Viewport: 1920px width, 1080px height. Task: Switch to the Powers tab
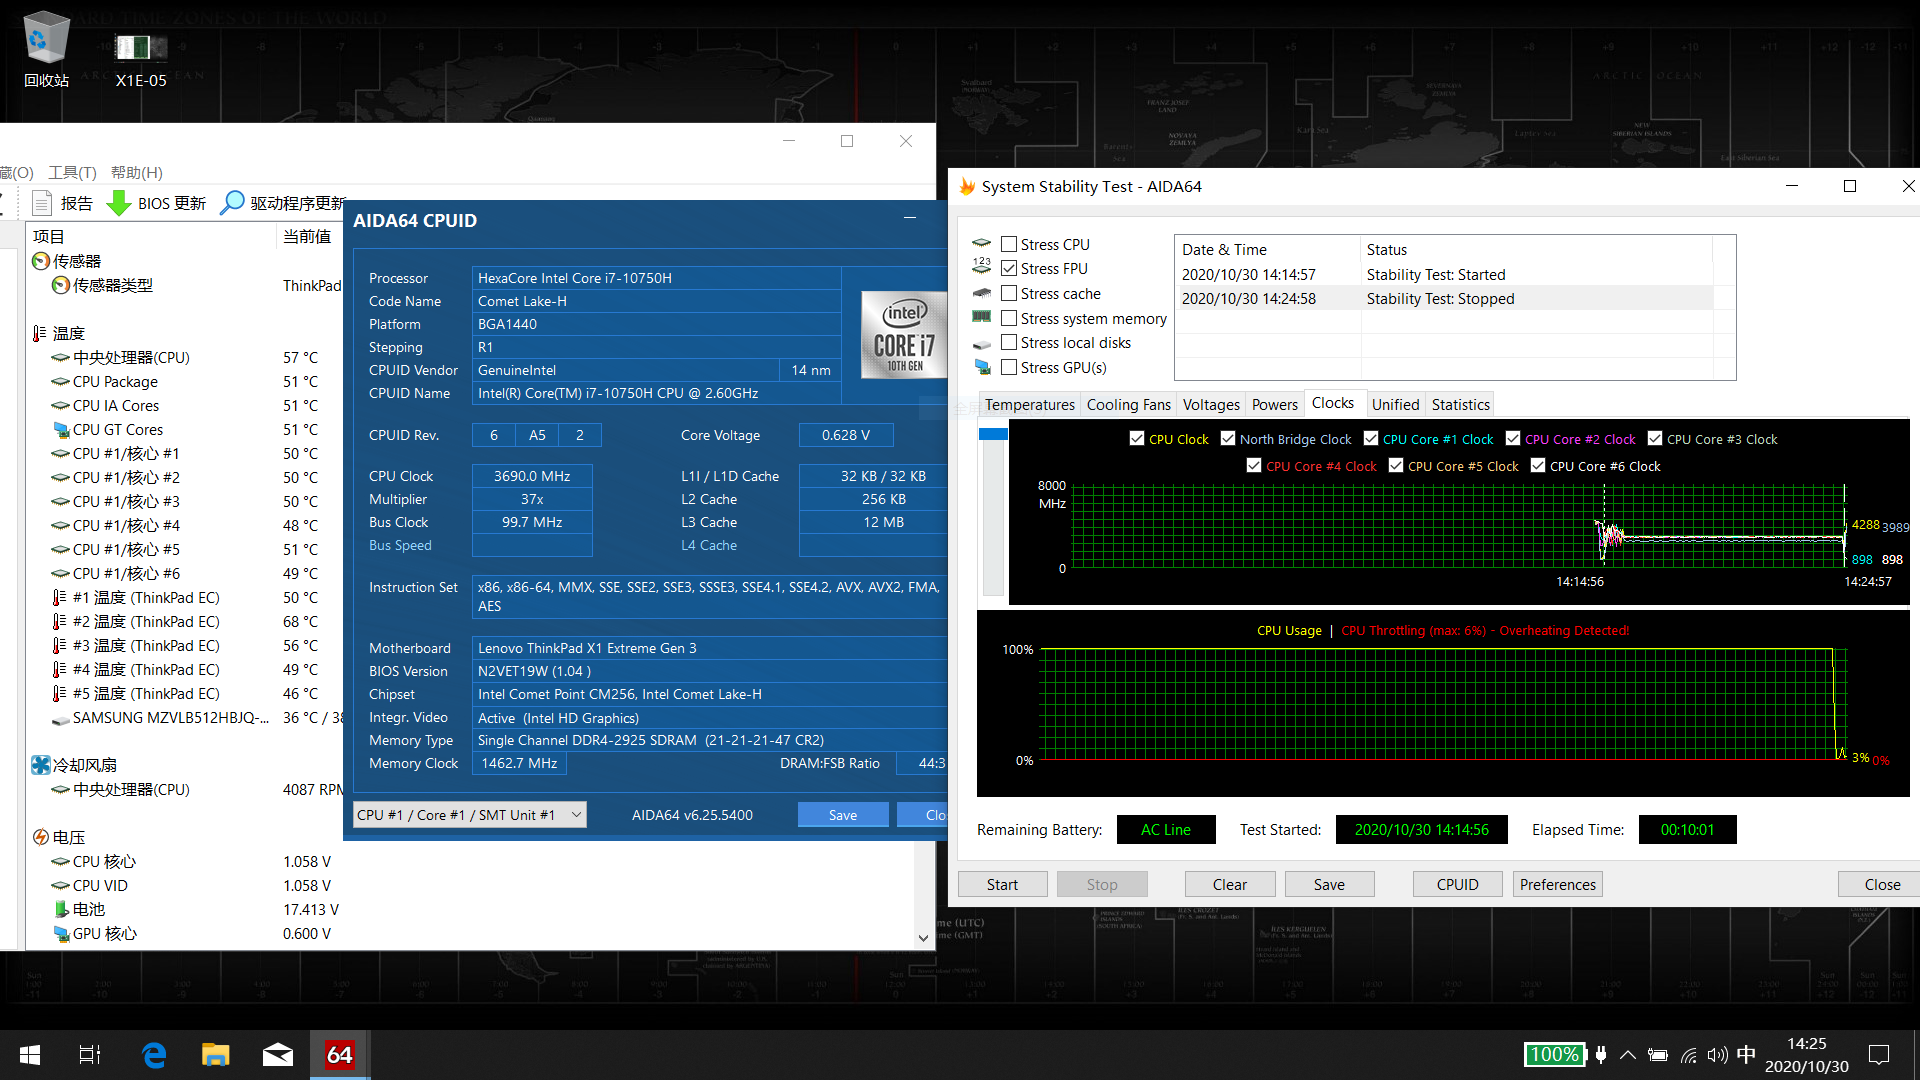coord(1274,404)
